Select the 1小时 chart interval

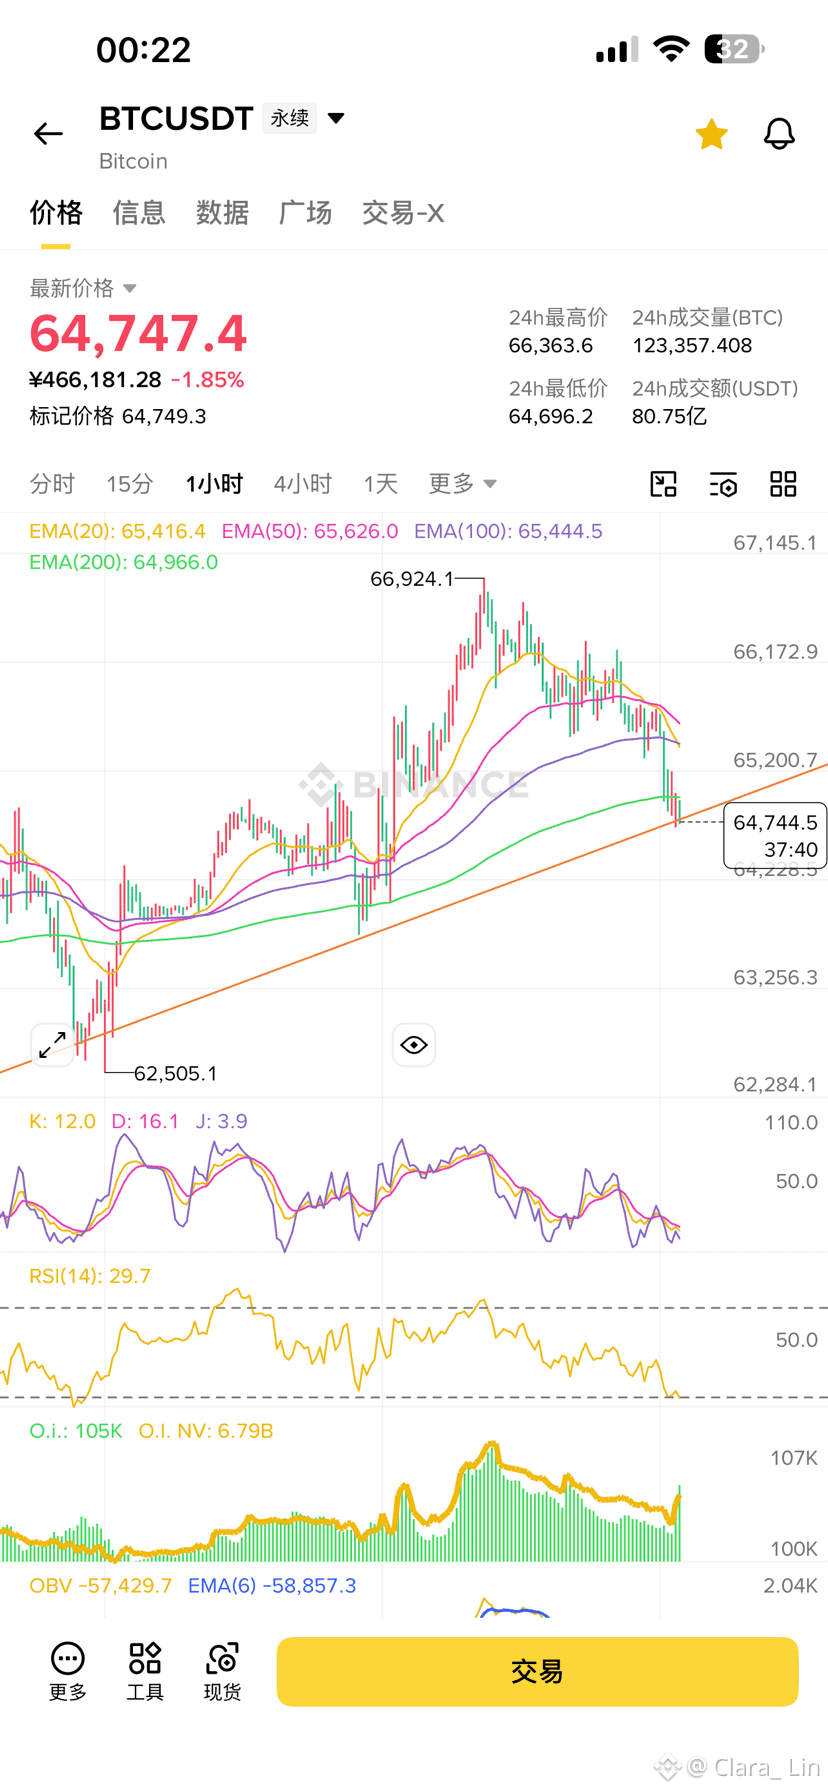point(214,484)
